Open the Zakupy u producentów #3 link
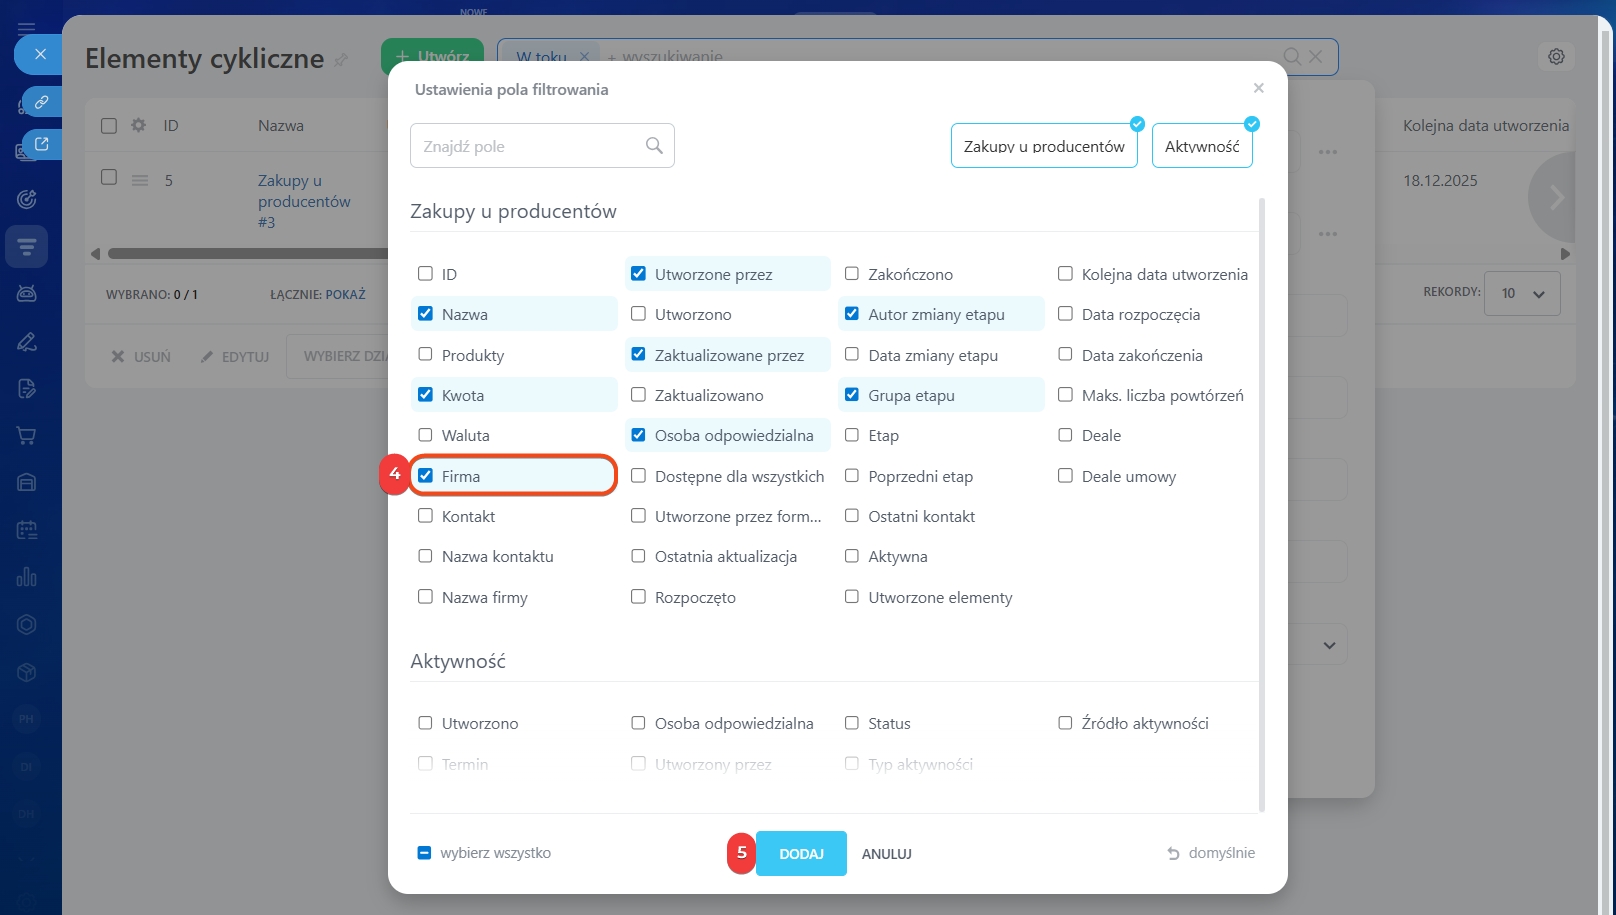 (x=304, y=201)
